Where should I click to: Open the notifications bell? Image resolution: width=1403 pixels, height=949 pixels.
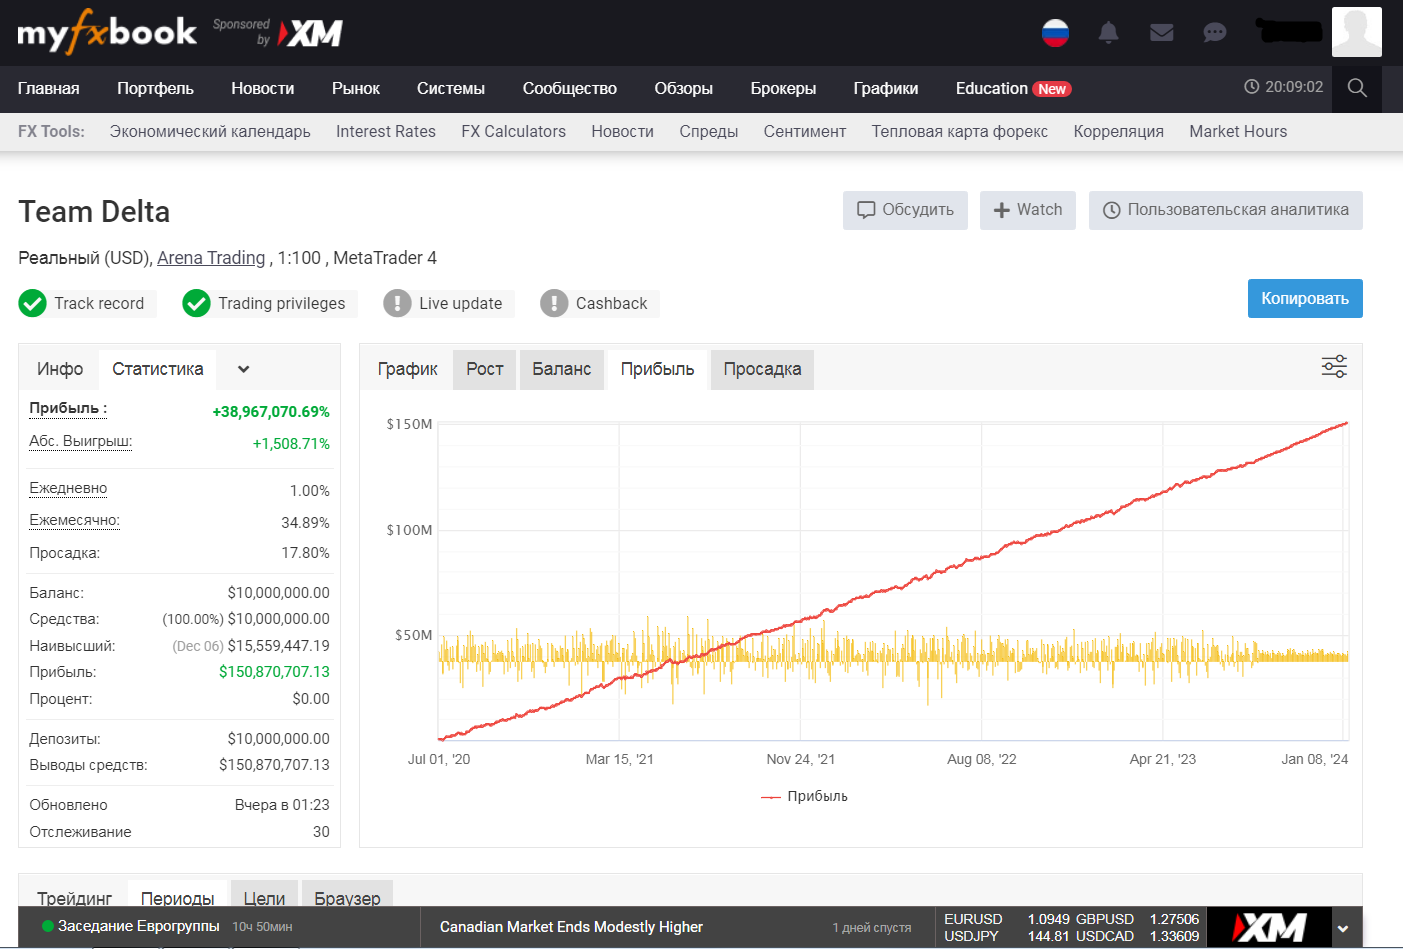point(1108,33)
